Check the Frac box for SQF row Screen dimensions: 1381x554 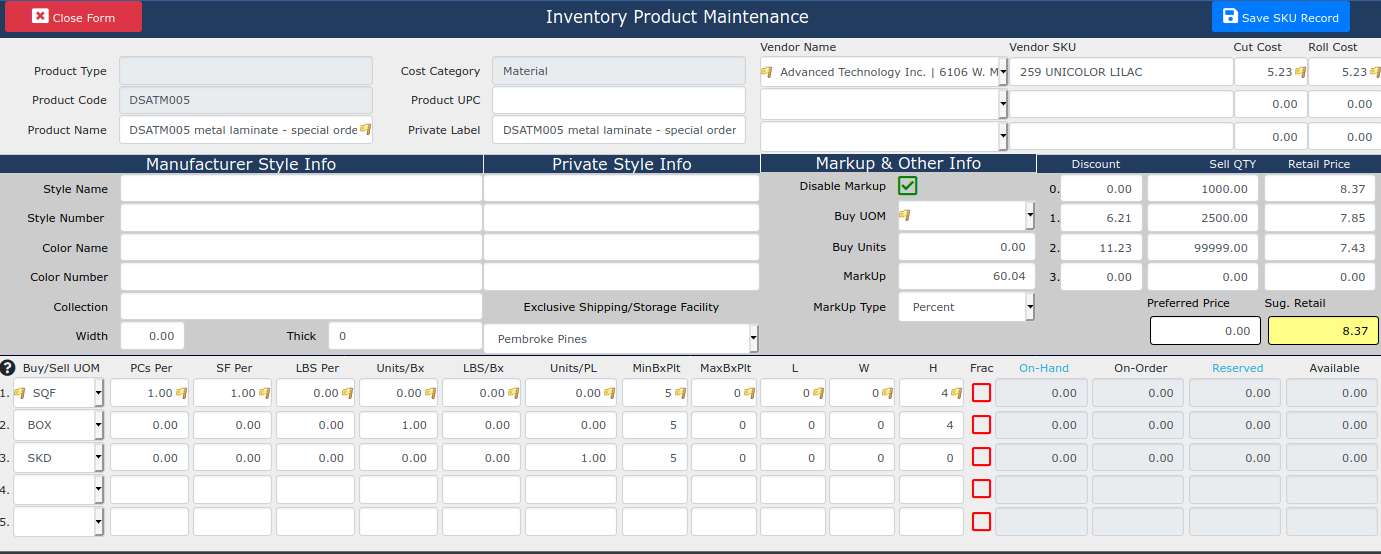point(981,393)
